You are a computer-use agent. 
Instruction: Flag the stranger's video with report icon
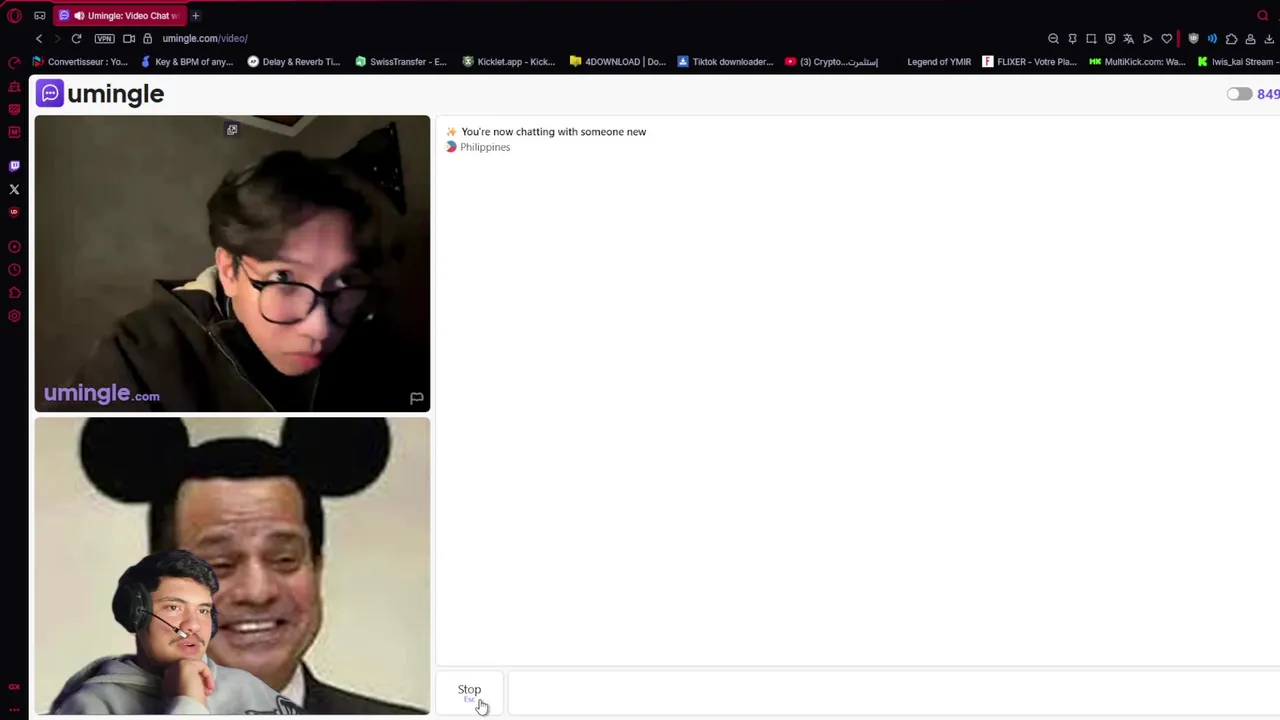[416, 398]
